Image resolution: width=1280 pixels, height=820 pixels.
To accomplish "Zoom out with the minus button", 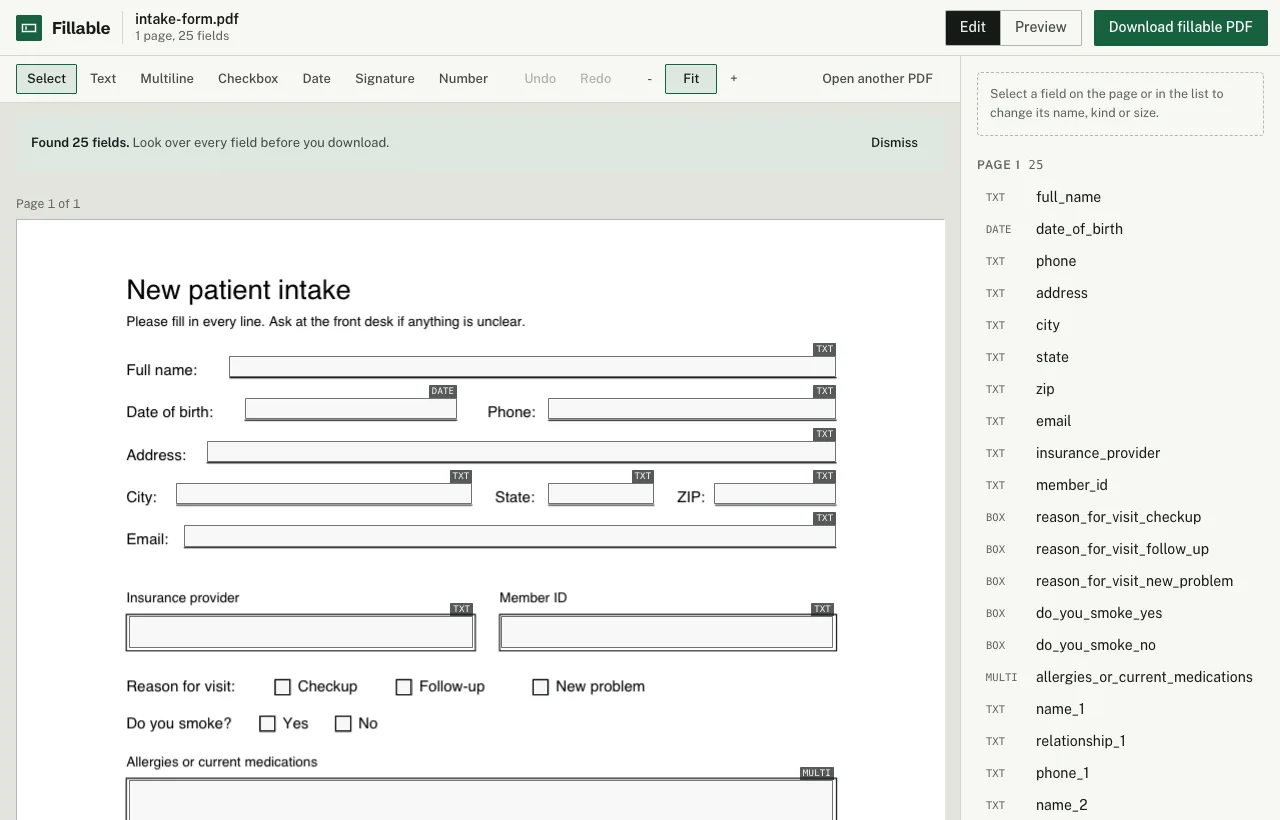I will 650,79.
